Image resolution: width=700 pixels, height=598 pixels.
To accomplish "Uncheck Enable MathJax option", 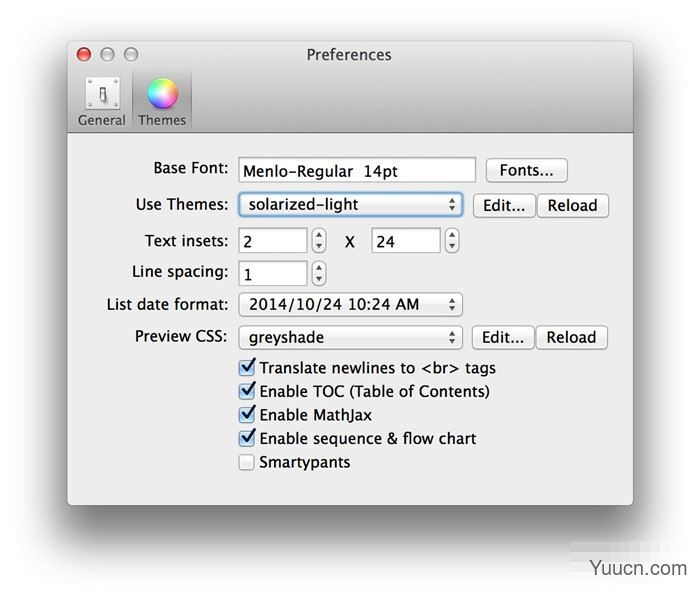I will [x=247, y=414].
